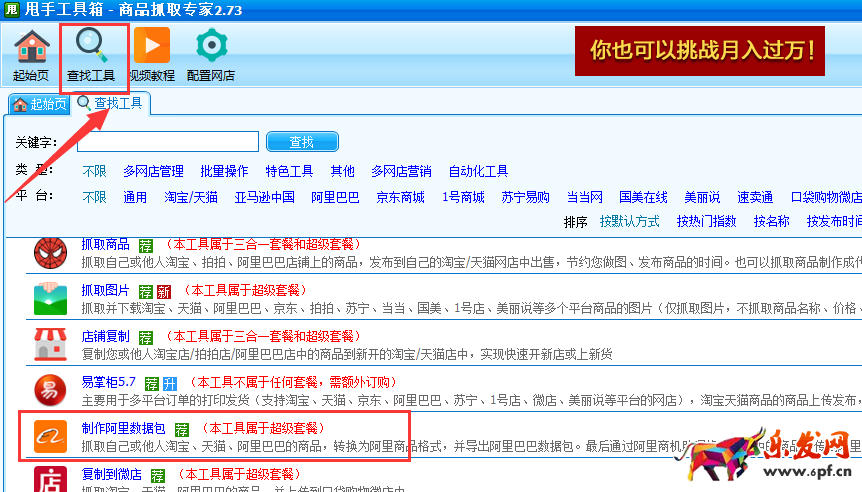Image resolution: width=862 pixels, height=492 pixels.
Task: Click the 抓取图片 note （本工具属于超级套餐）
Action: coord(246,290)
